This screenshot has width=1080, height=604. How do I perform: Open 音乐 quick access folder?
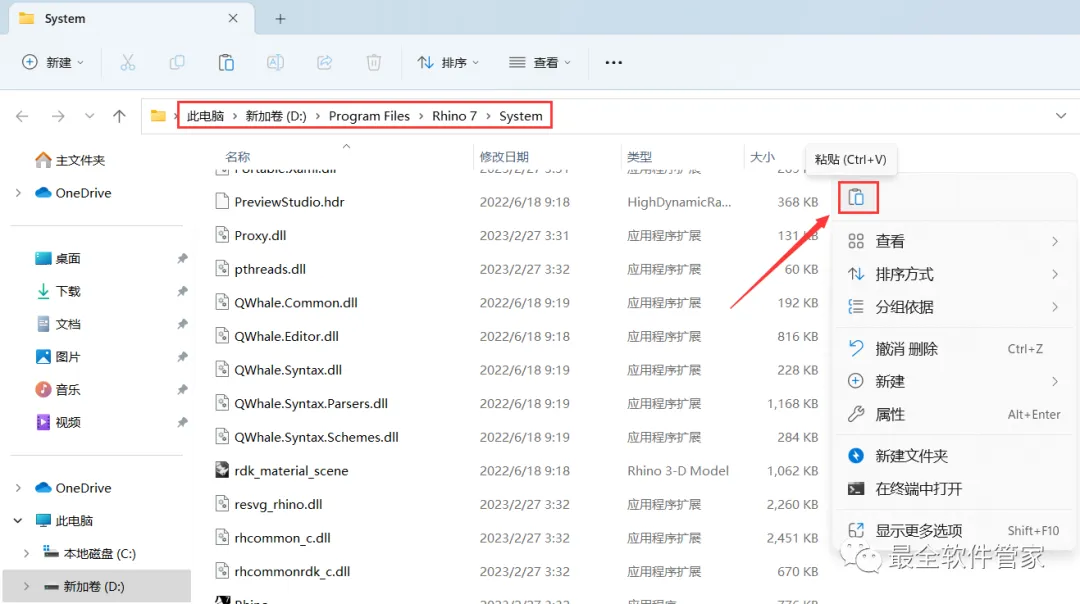pyautogui.click(x=58, y=390)
